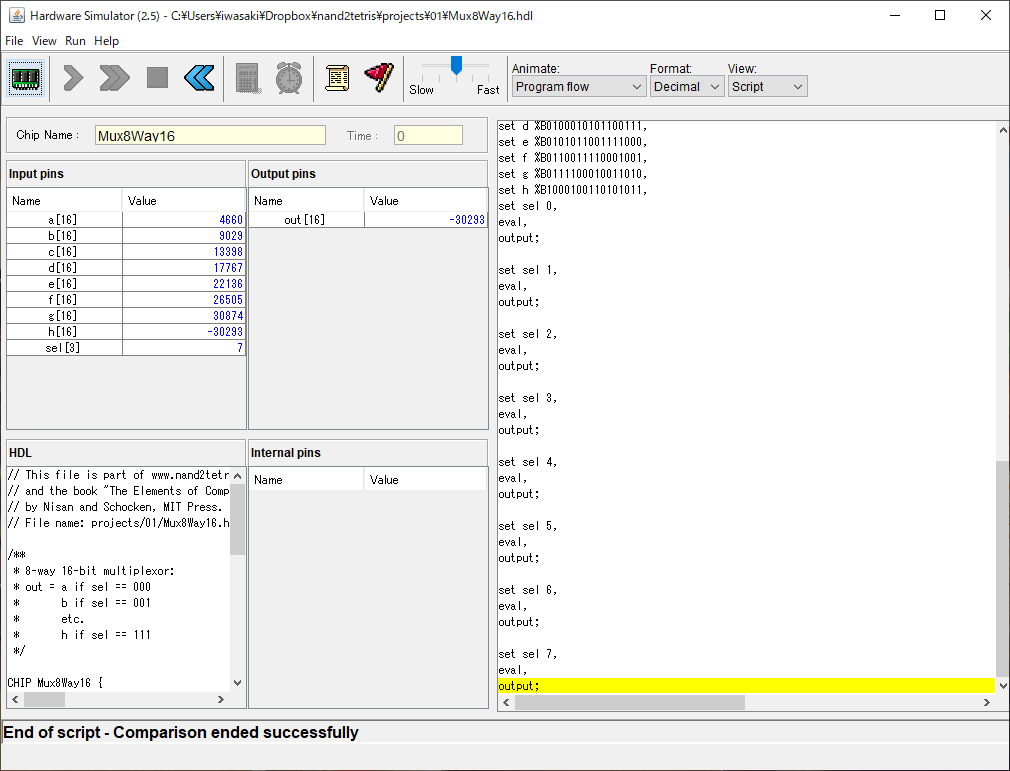Click the Reset rewind icon
1010x771 pixels.
pos(199,78)
